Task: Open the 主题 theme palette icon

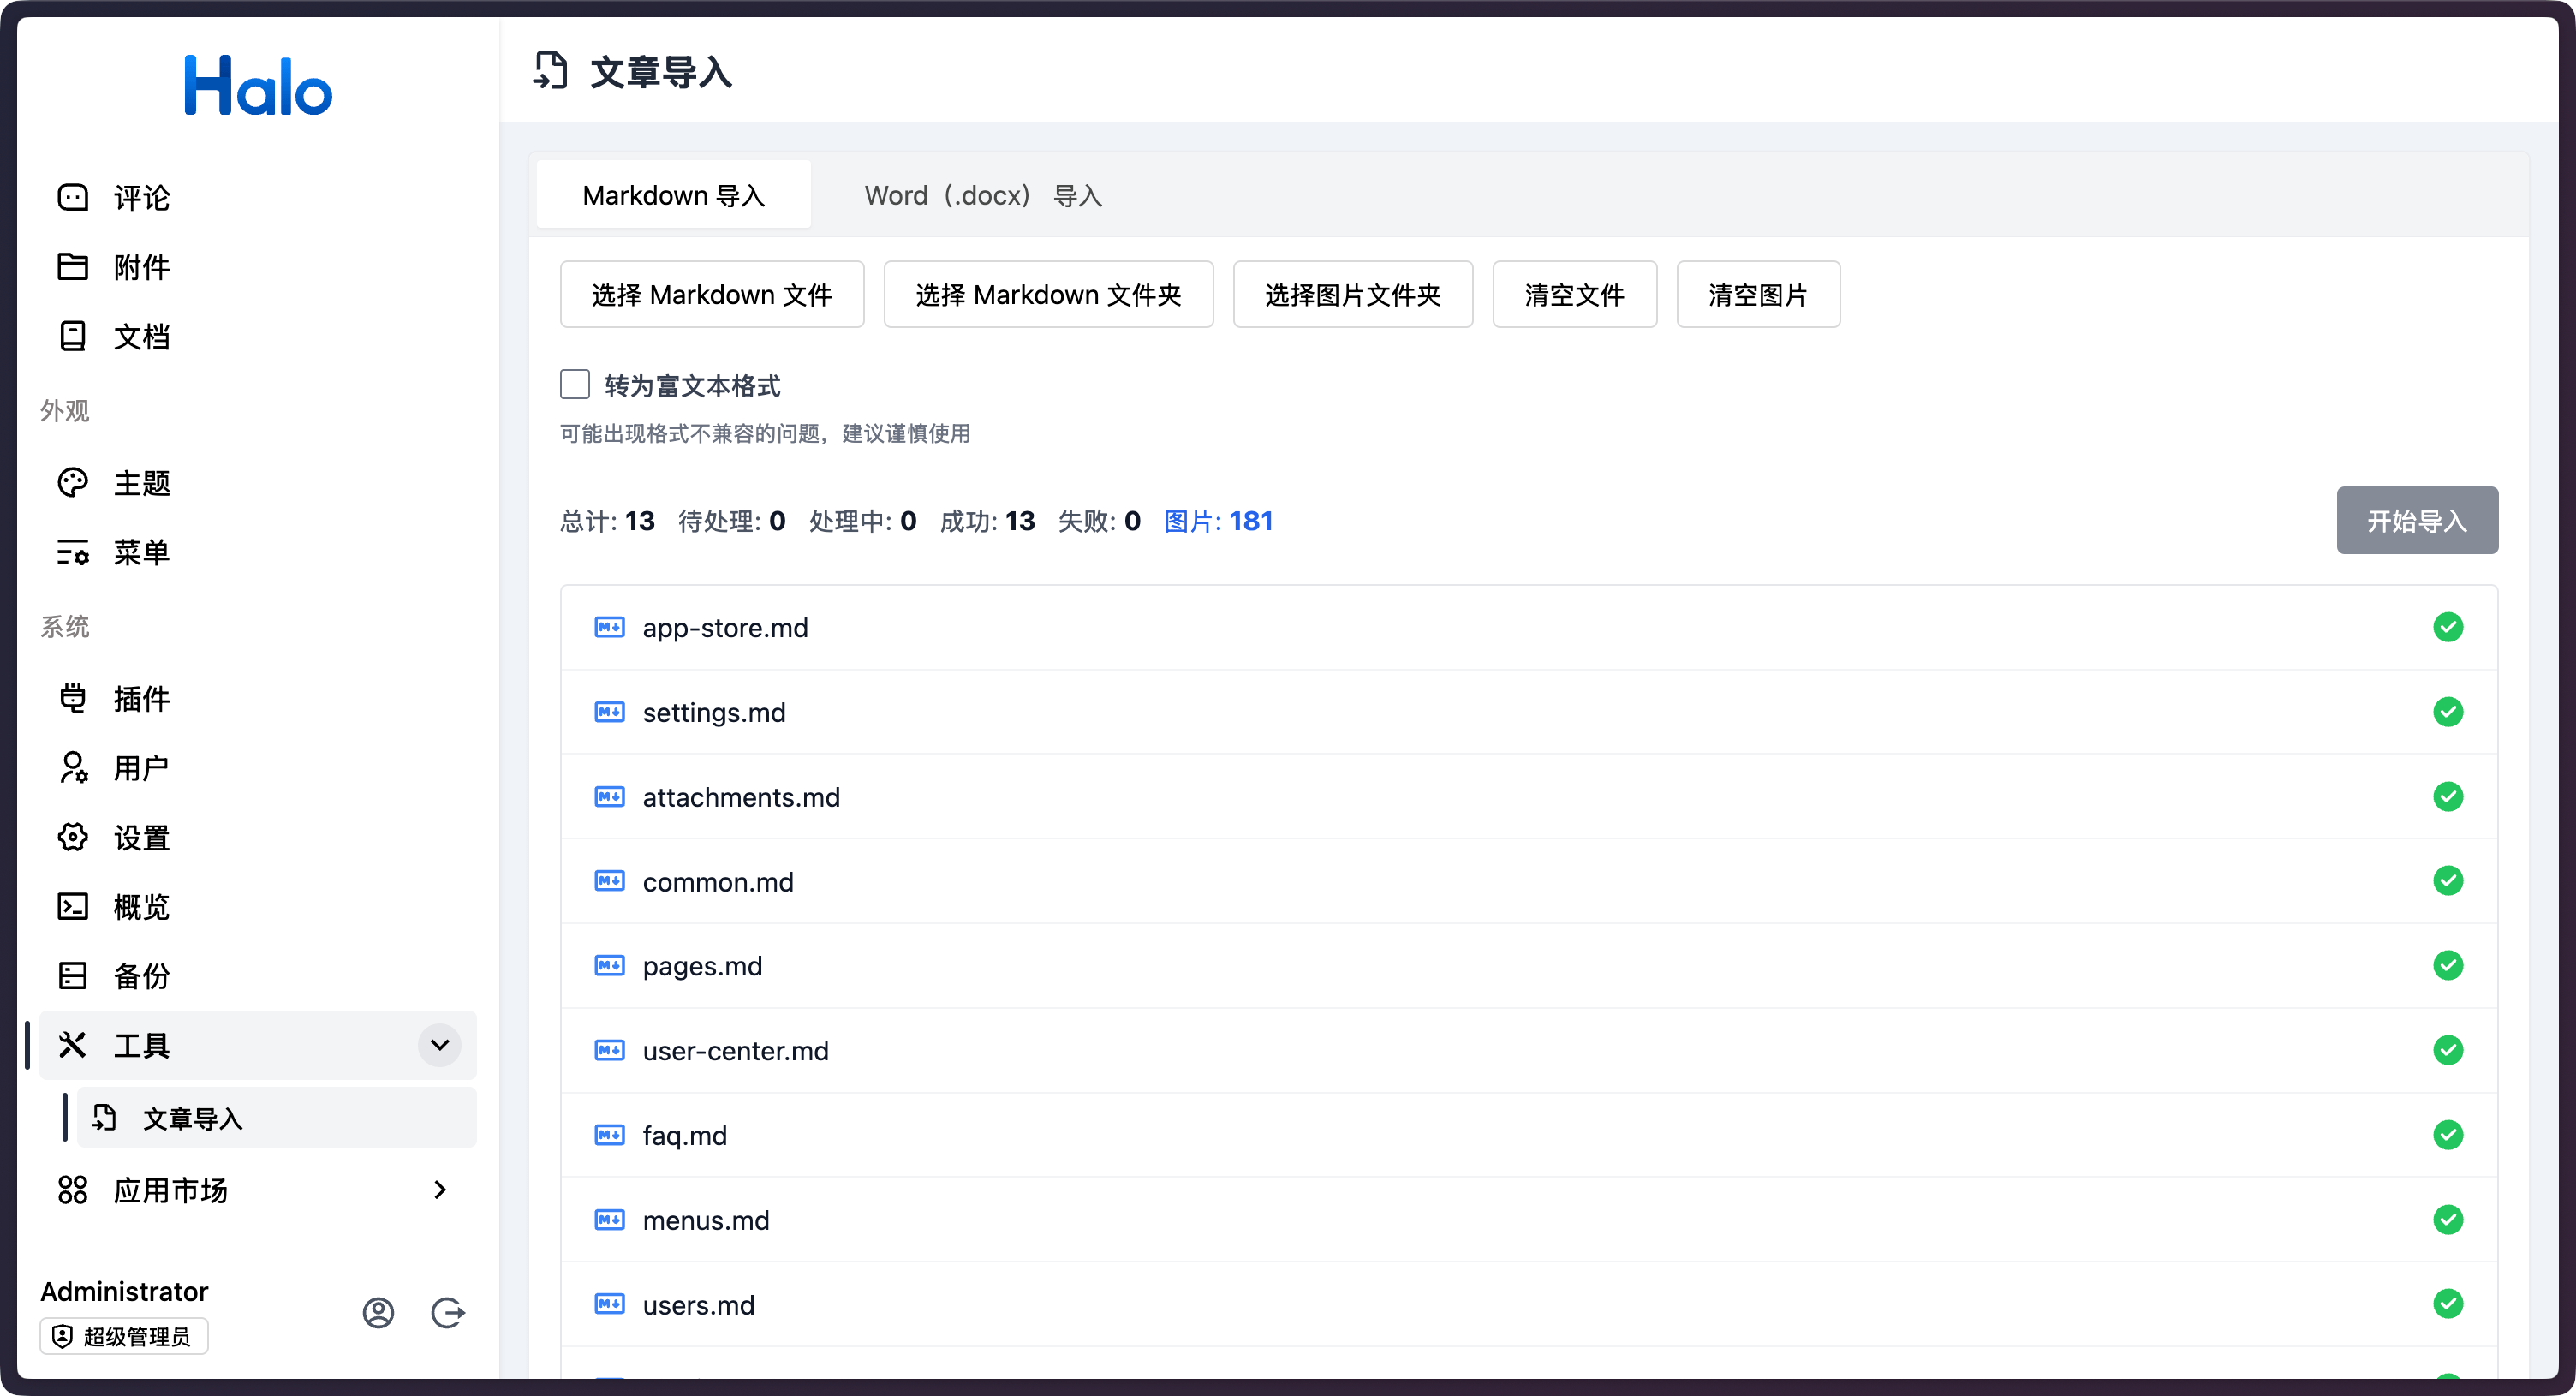Action: 73,483
